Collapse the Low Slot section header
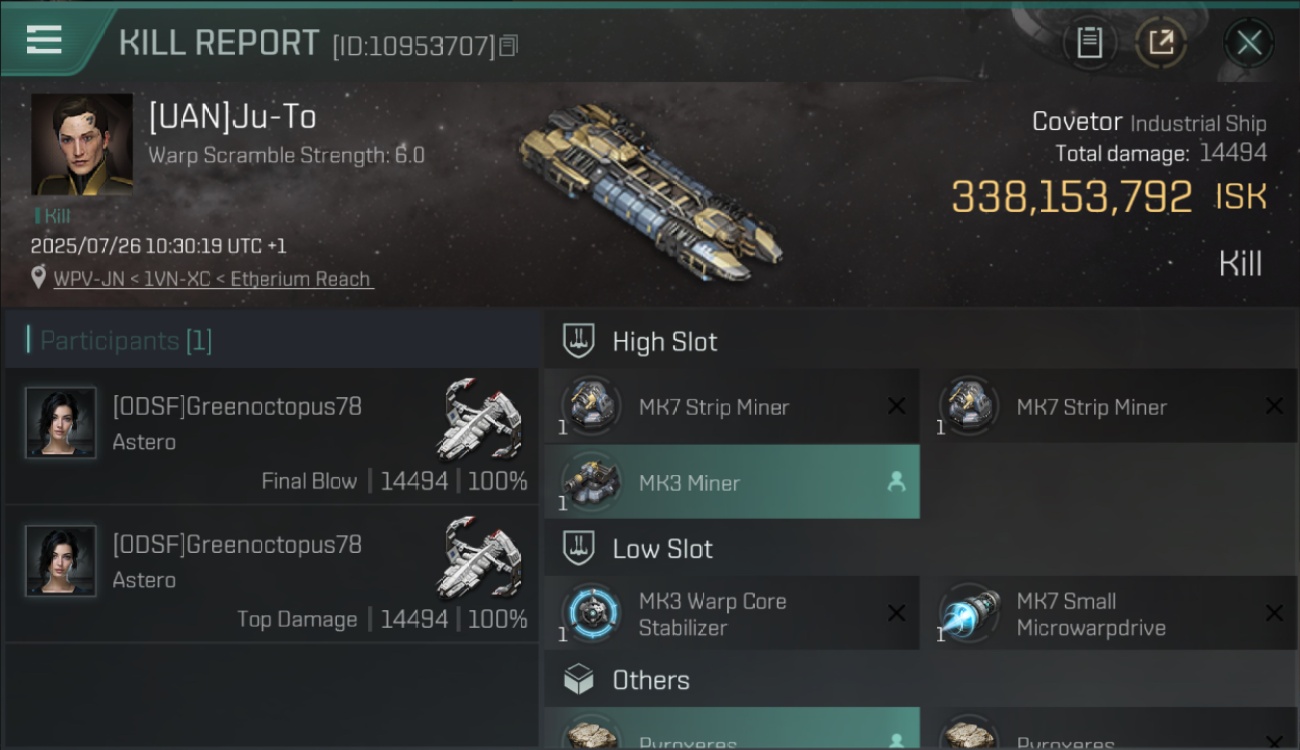Screen dimensions: 1300x750 (x=921, y=548)
